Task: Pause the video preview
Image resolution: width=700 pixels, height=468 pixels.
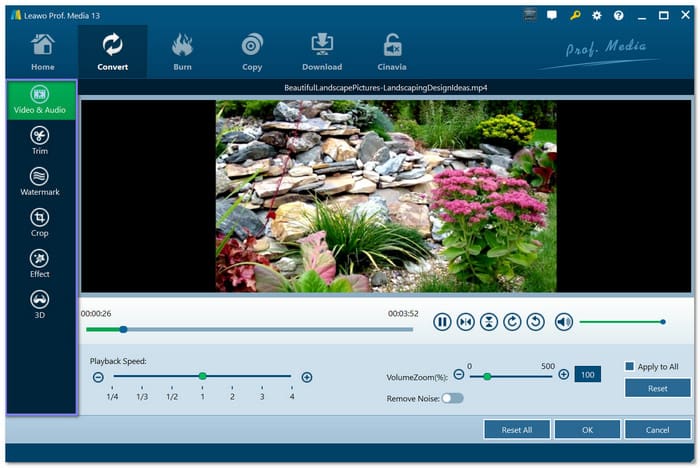Action: (x=442, y=322)
